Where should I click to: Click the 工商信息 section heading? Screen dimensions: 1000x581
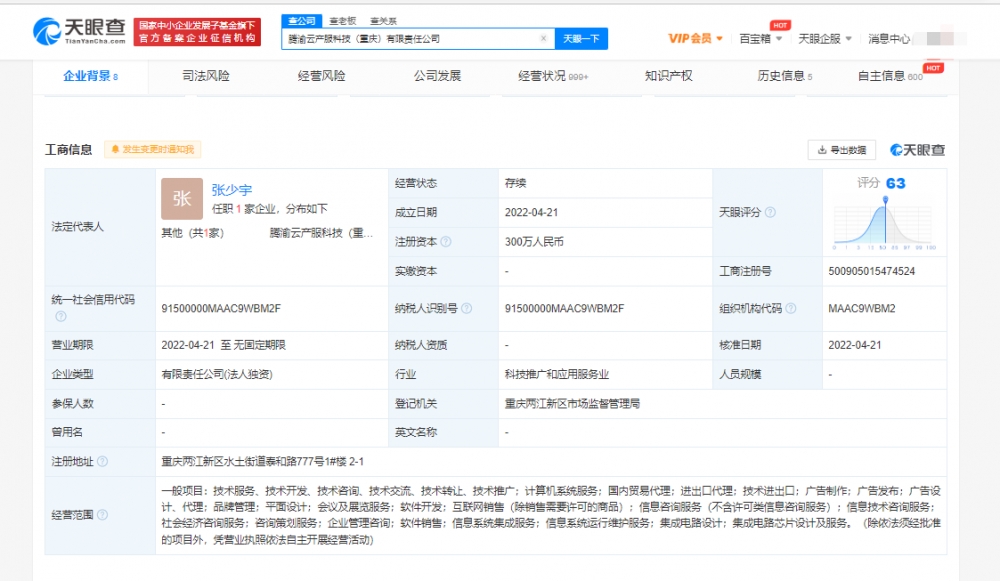pos(68,150)
